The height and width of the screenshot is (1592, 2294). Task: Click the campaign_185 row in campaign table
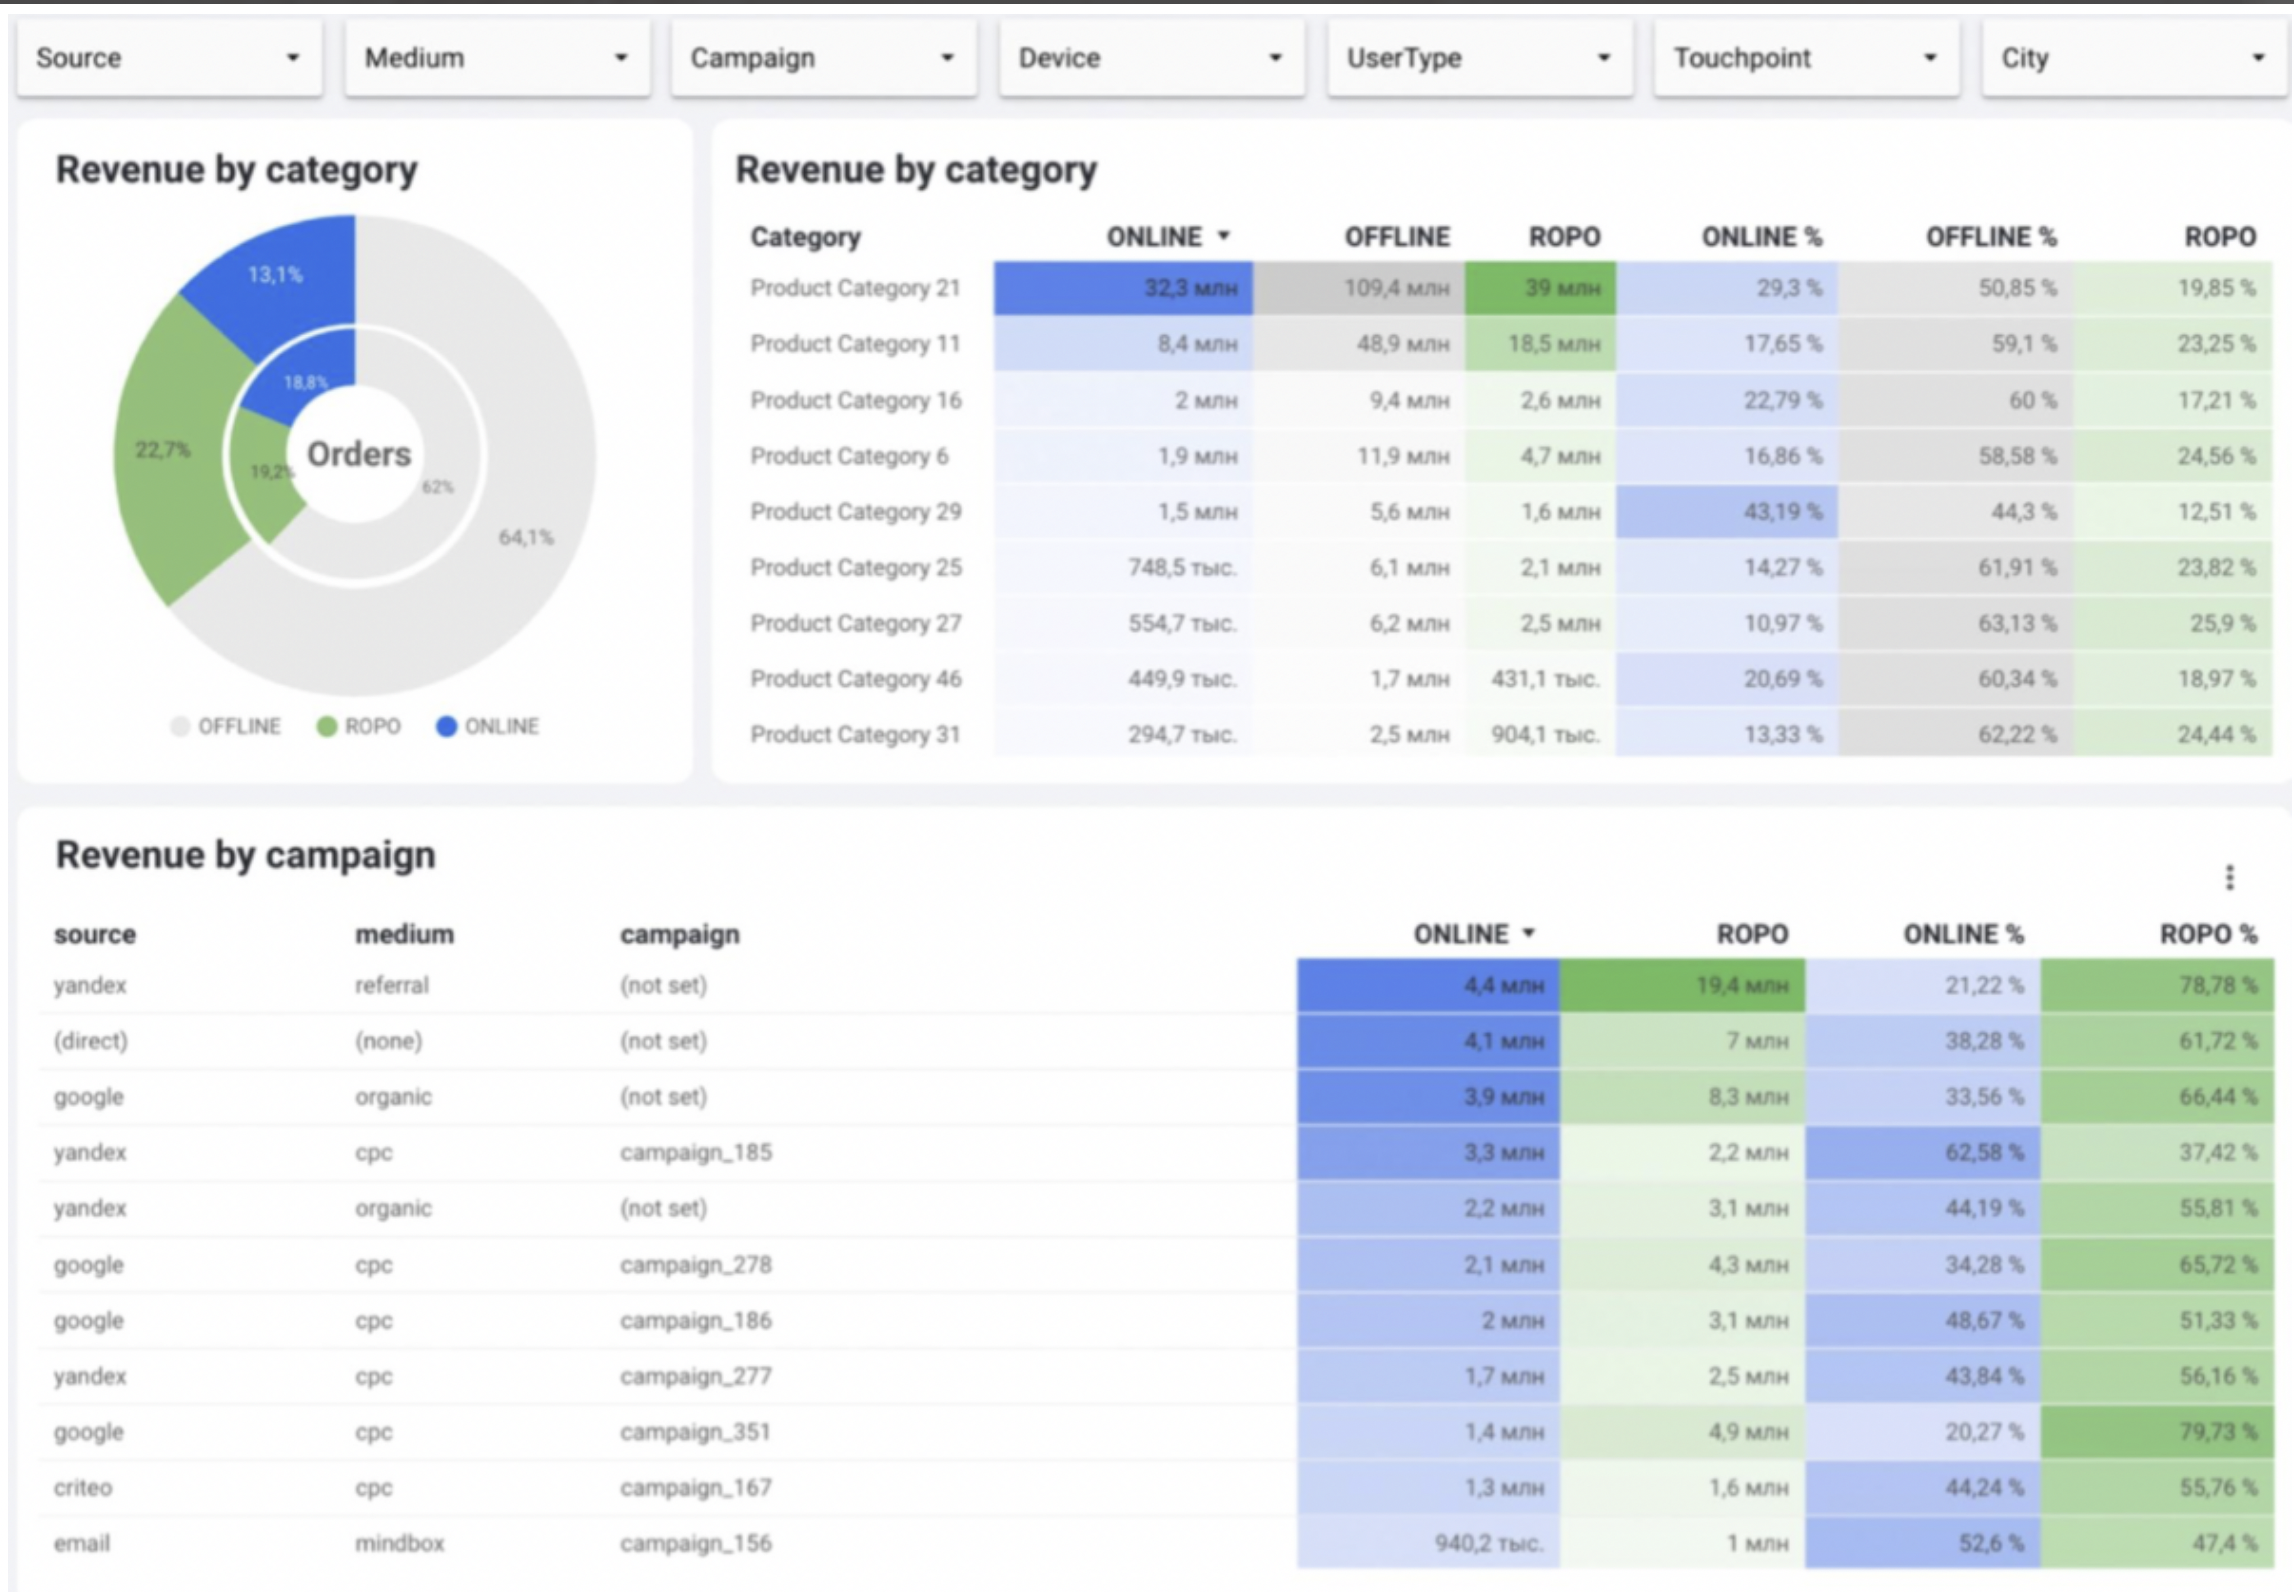point(695,1152)
